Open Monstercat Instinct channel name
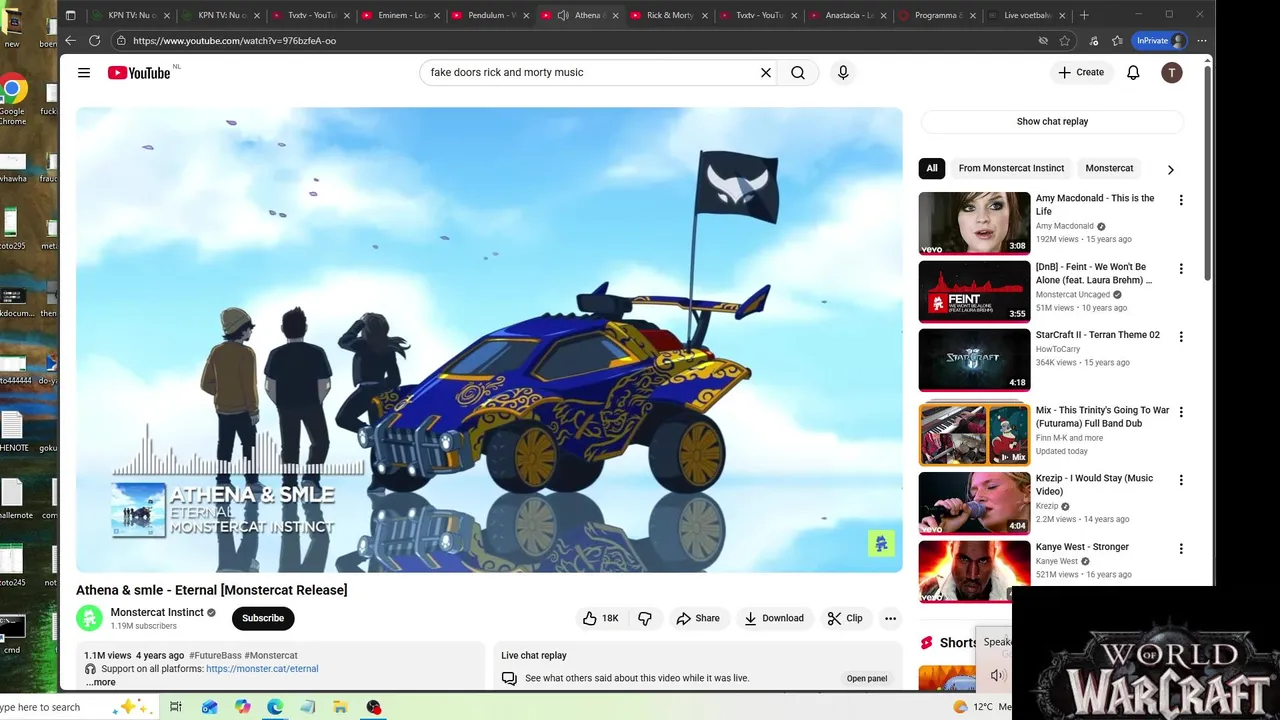Viewport: 1280px width, 720px height. [x=157, y=612]
